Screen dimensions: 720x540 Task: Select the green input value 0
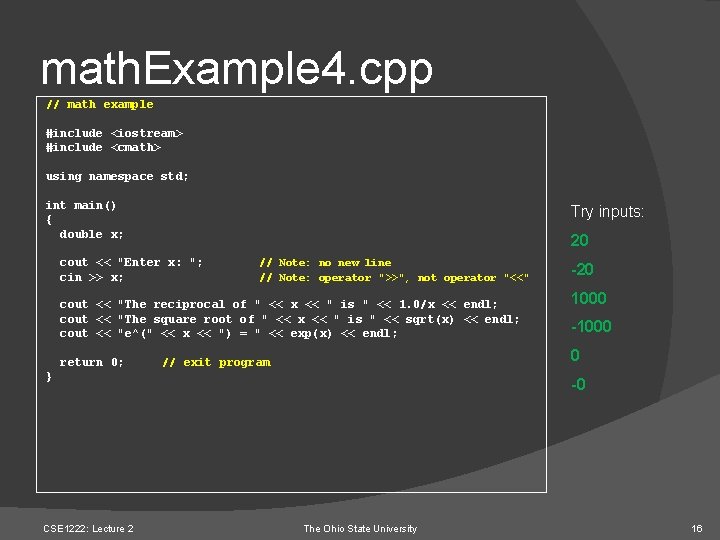click(575, 355)
